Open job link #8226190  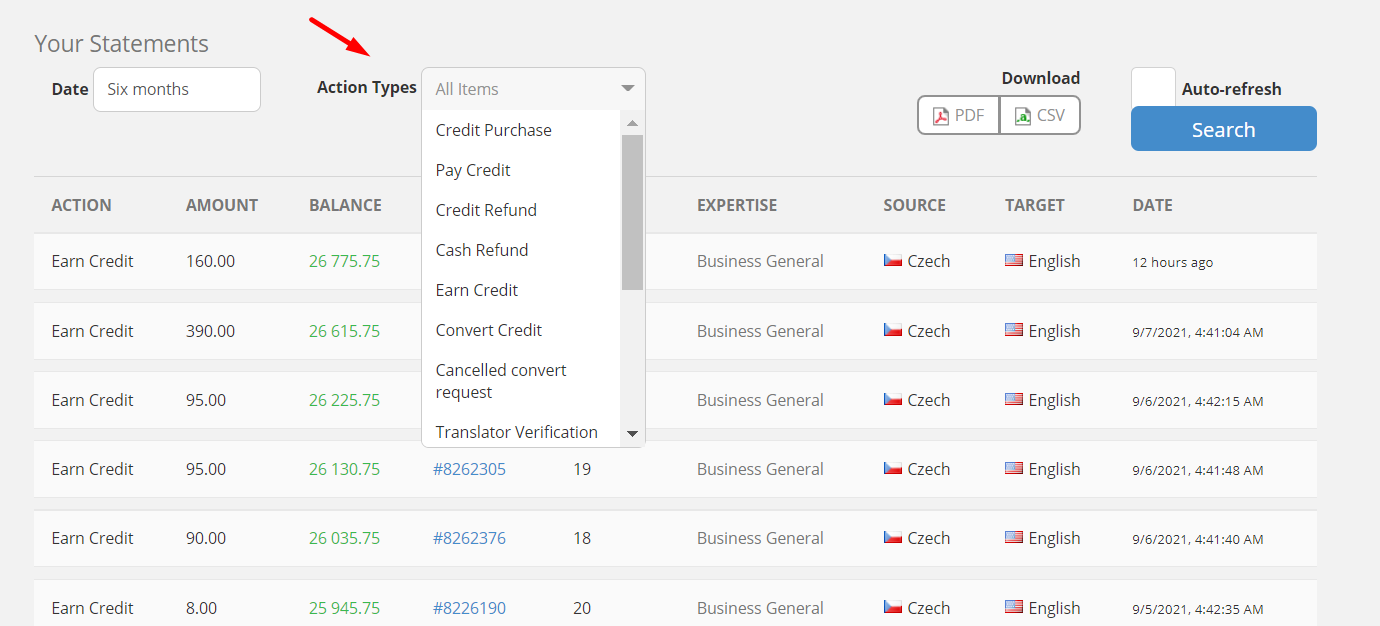[469, 608]
